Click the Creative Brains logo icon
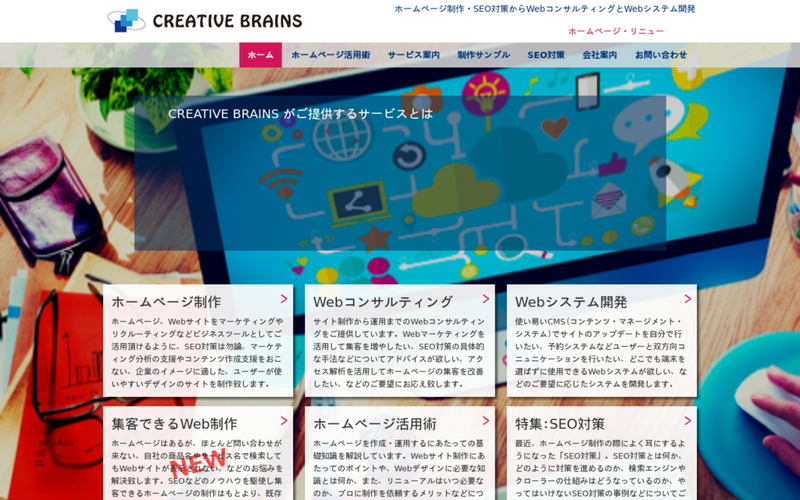The height and width of the screenshot is (500, 800). (126, 20)
